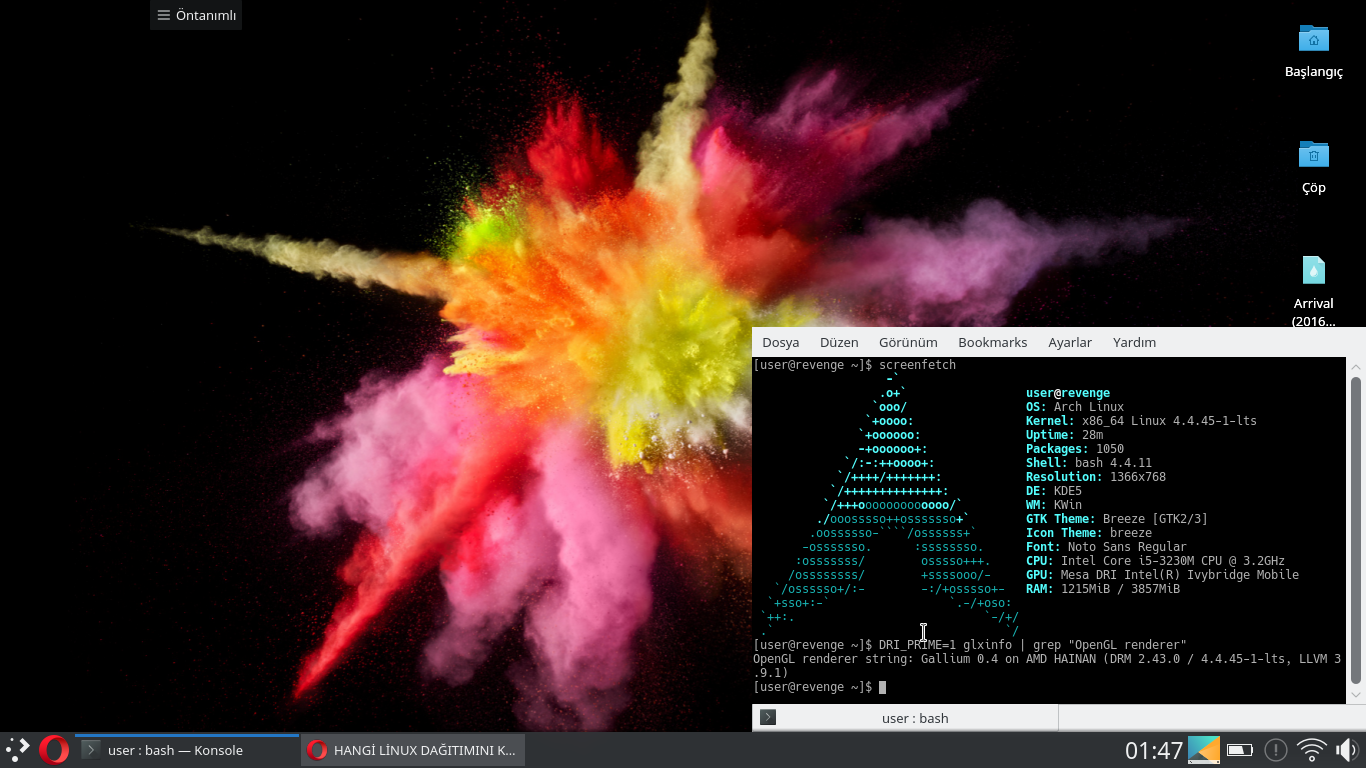Click the 'RAM: 1215MiB / 3857MiB' line

pos(1103,589)
